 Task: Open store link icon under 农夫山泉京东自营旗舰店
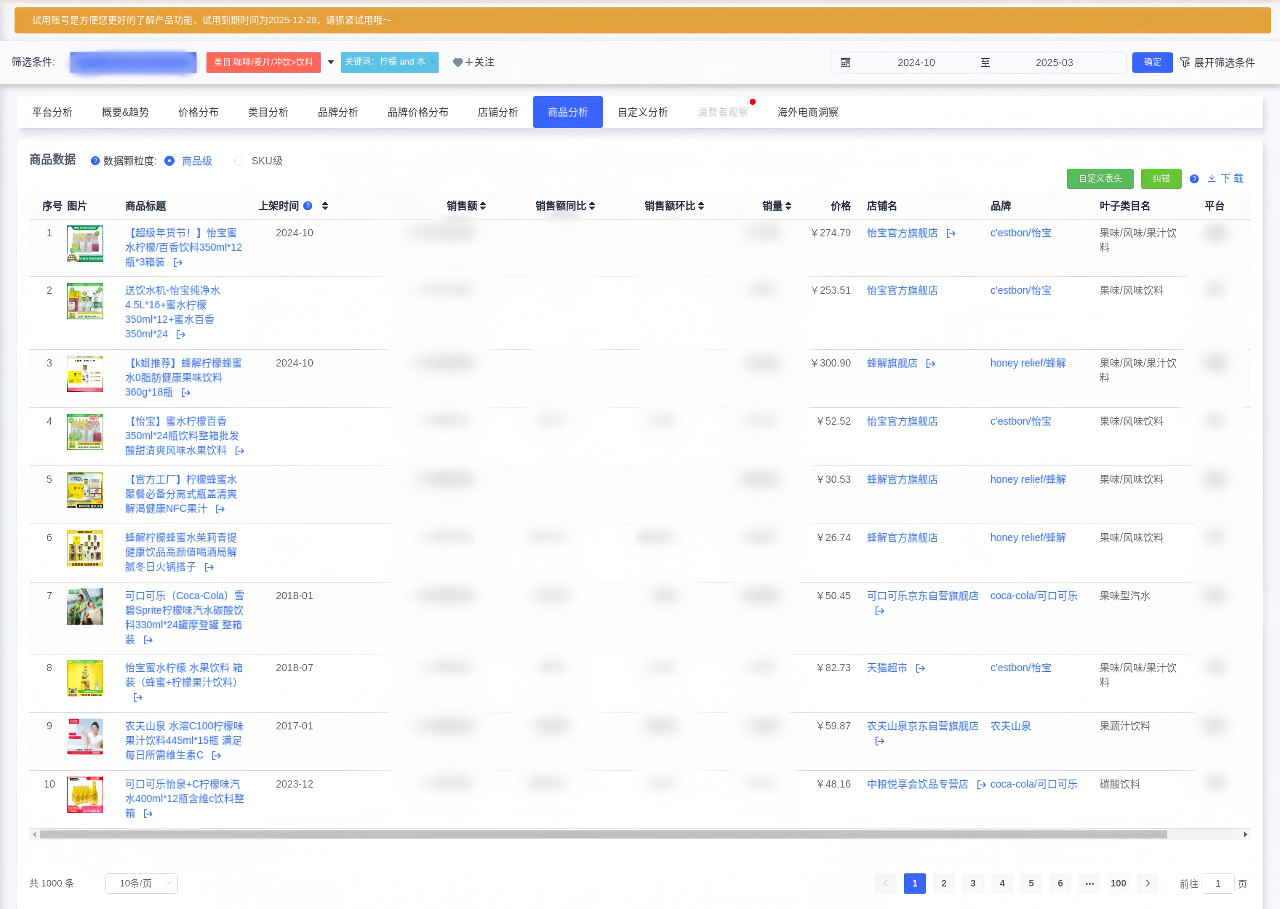click(880, 742)
